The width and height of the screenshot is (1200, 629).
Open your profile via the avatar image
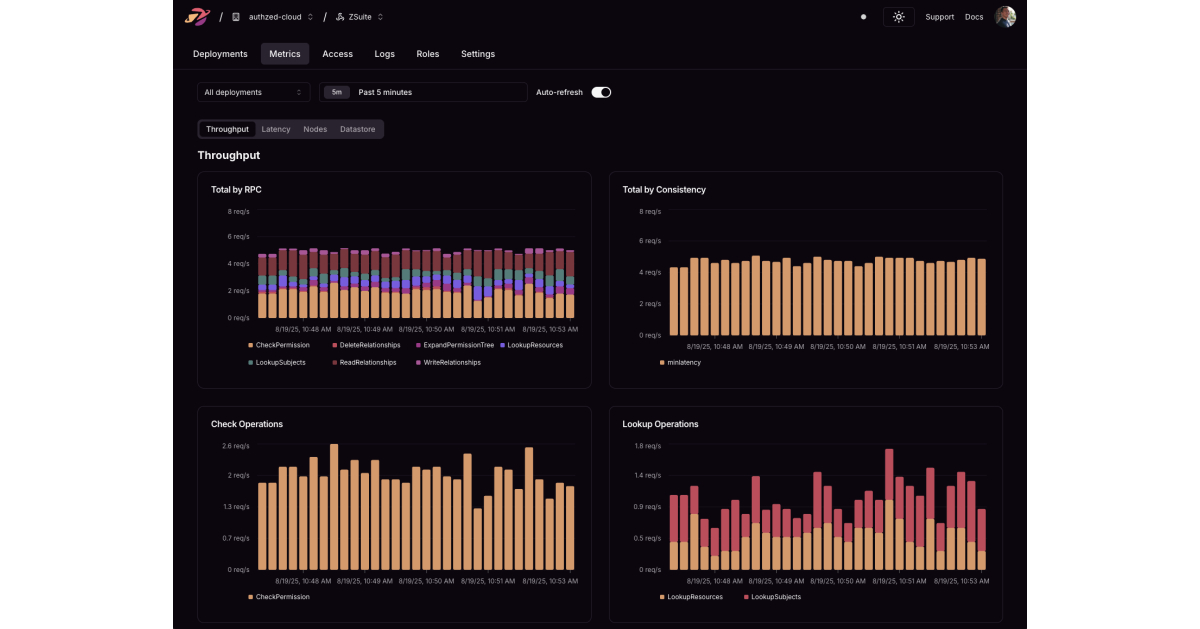[x=1005, y=16]
